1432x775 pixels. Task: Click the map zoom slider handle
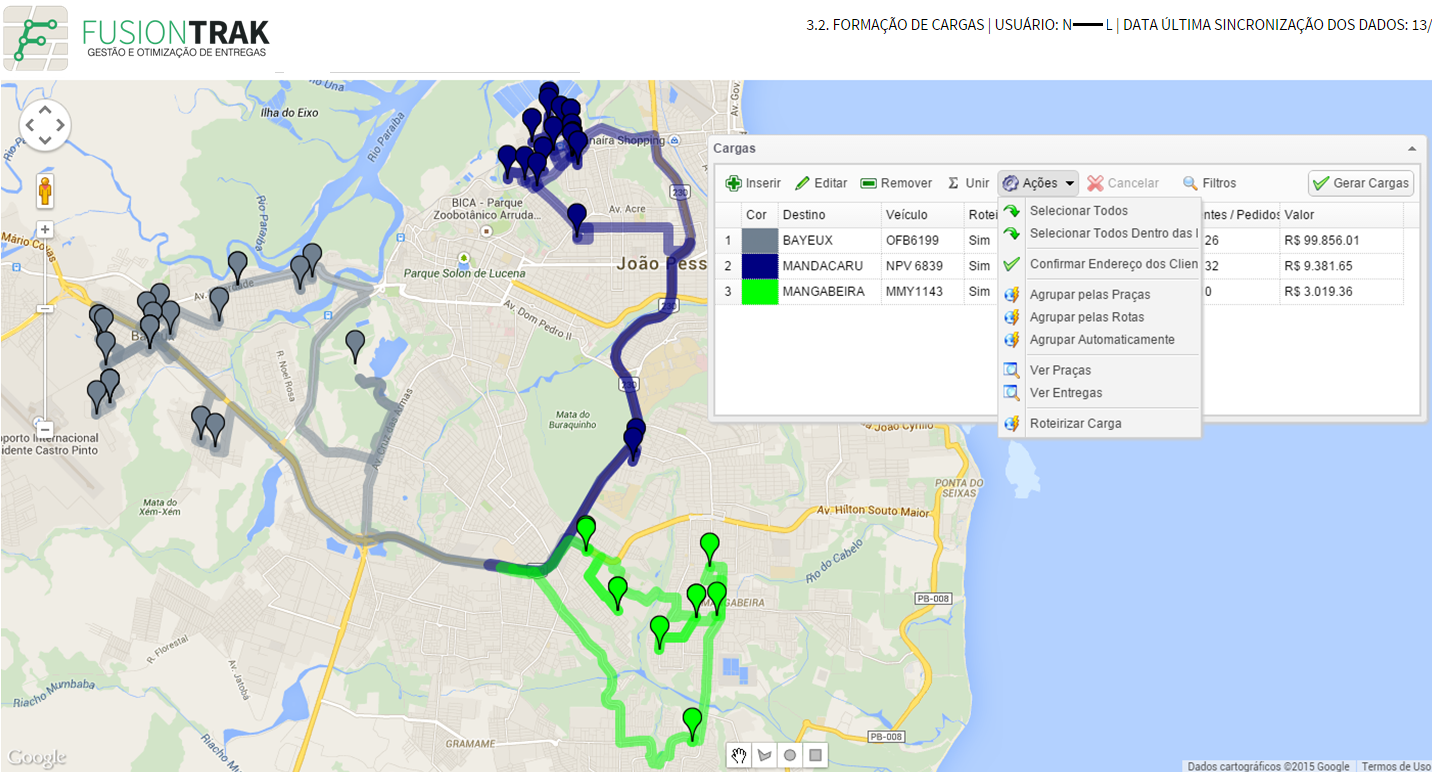pyautogui.click(x=45, y=309)
